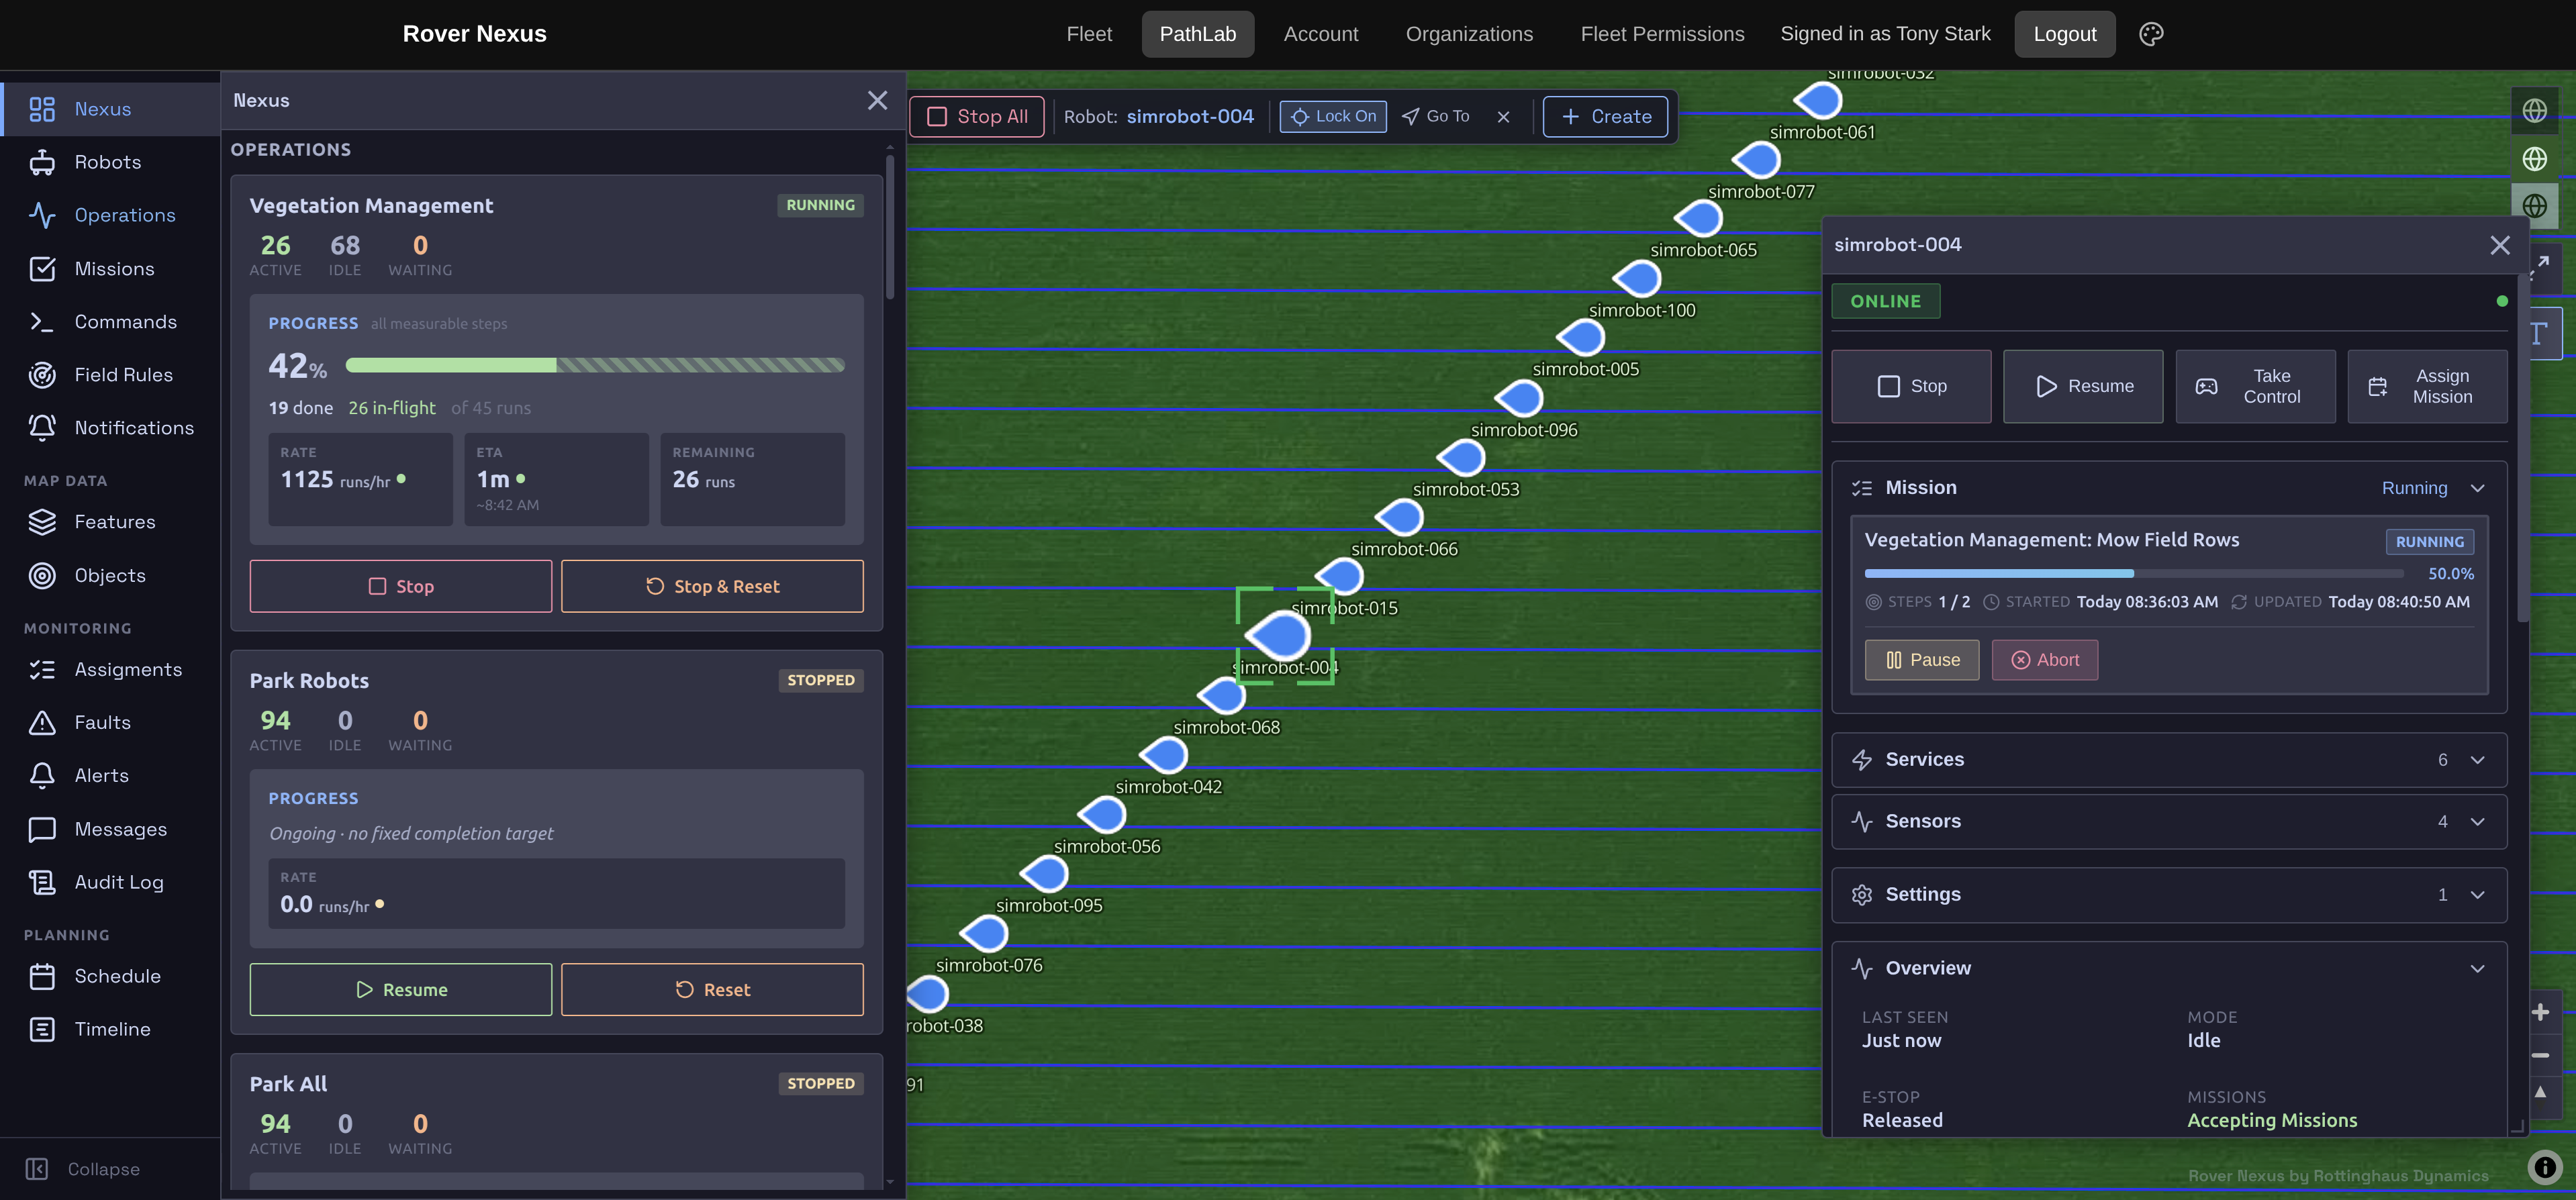The height and width of the screenshot is (1200, 2576).
Task: Open Robots in the sidebar
Action: tap(110, 162)
